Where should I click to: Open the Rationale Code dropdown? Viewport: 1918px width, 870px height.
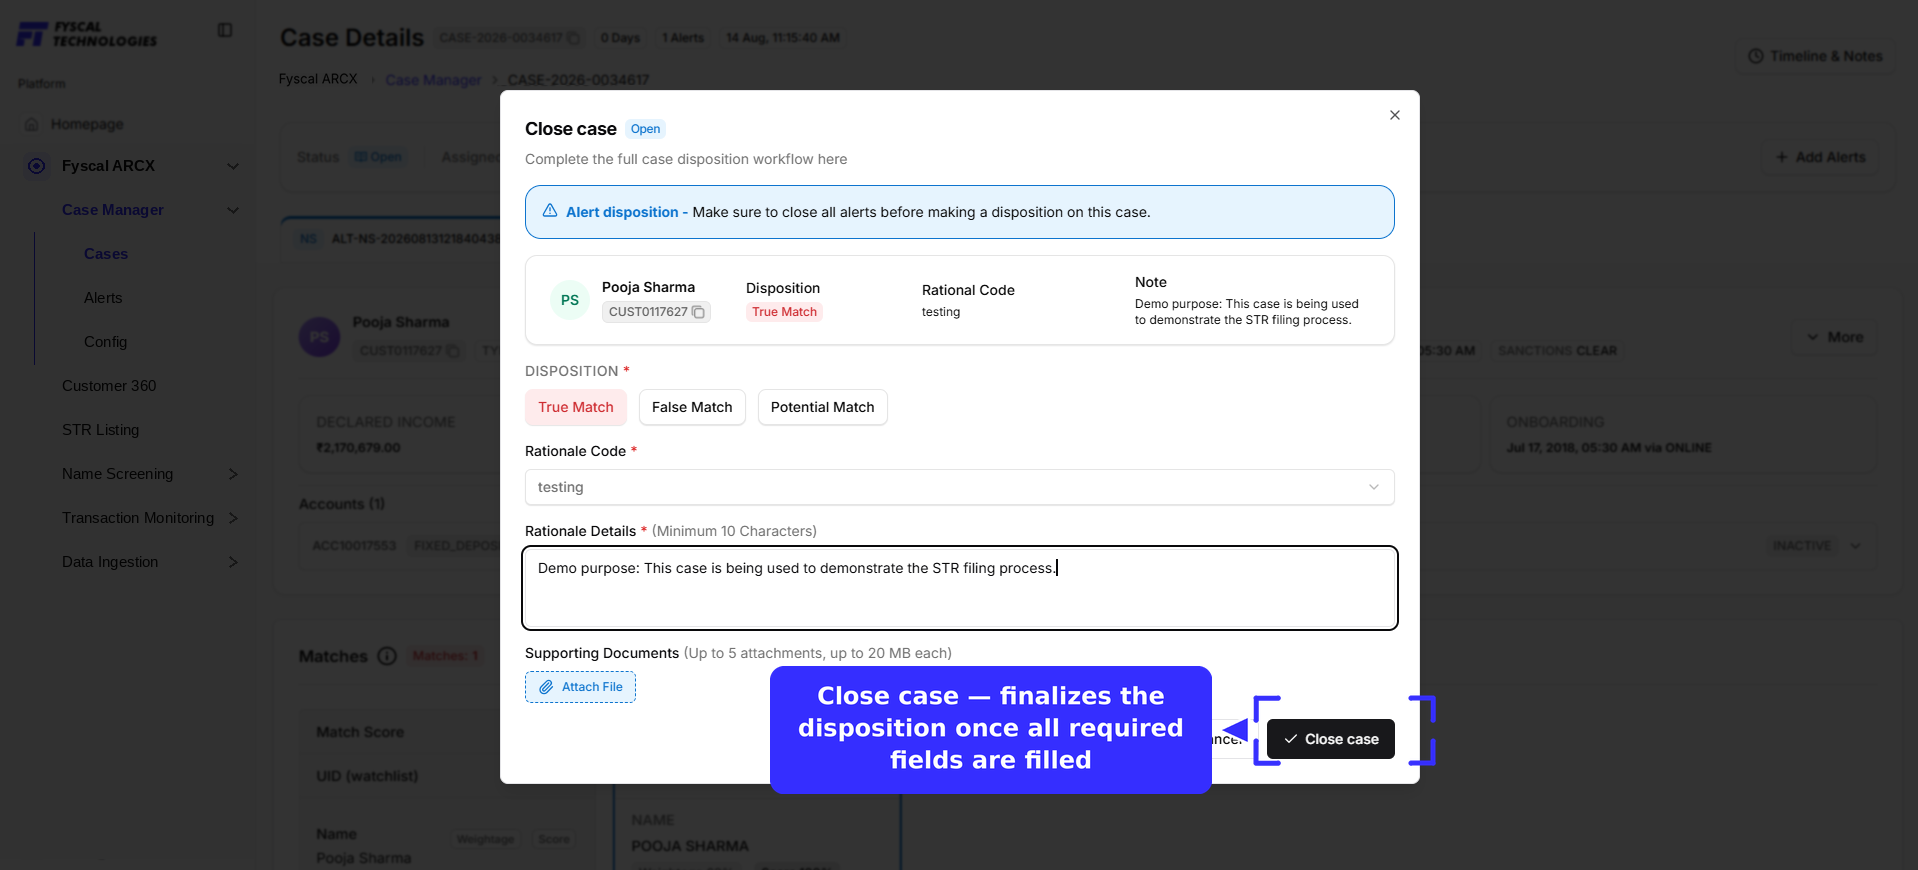[x=959, y=487]
